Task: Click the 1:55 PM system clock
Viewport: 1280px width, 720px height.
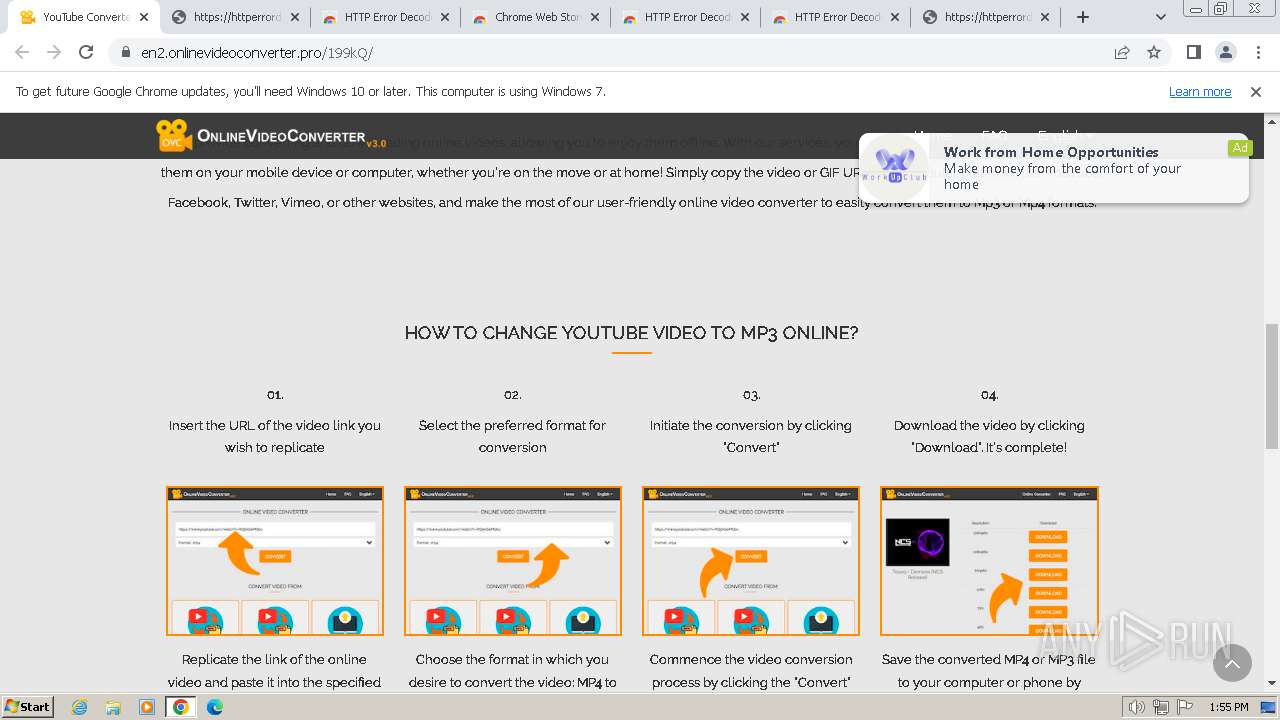Action: pyautogui.click(x=1228, y=707)
